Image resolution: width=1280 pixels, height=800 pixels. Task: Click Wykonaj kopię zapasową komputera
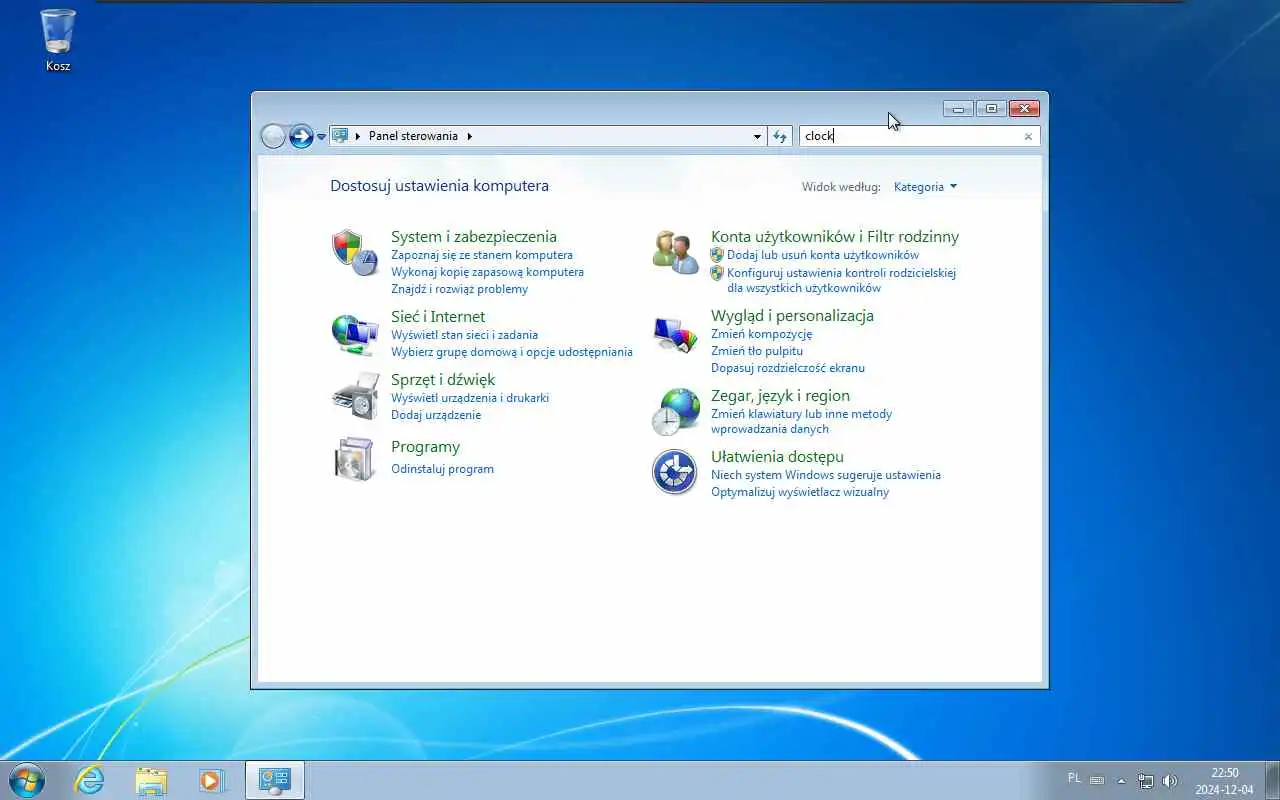click(487, 272)
